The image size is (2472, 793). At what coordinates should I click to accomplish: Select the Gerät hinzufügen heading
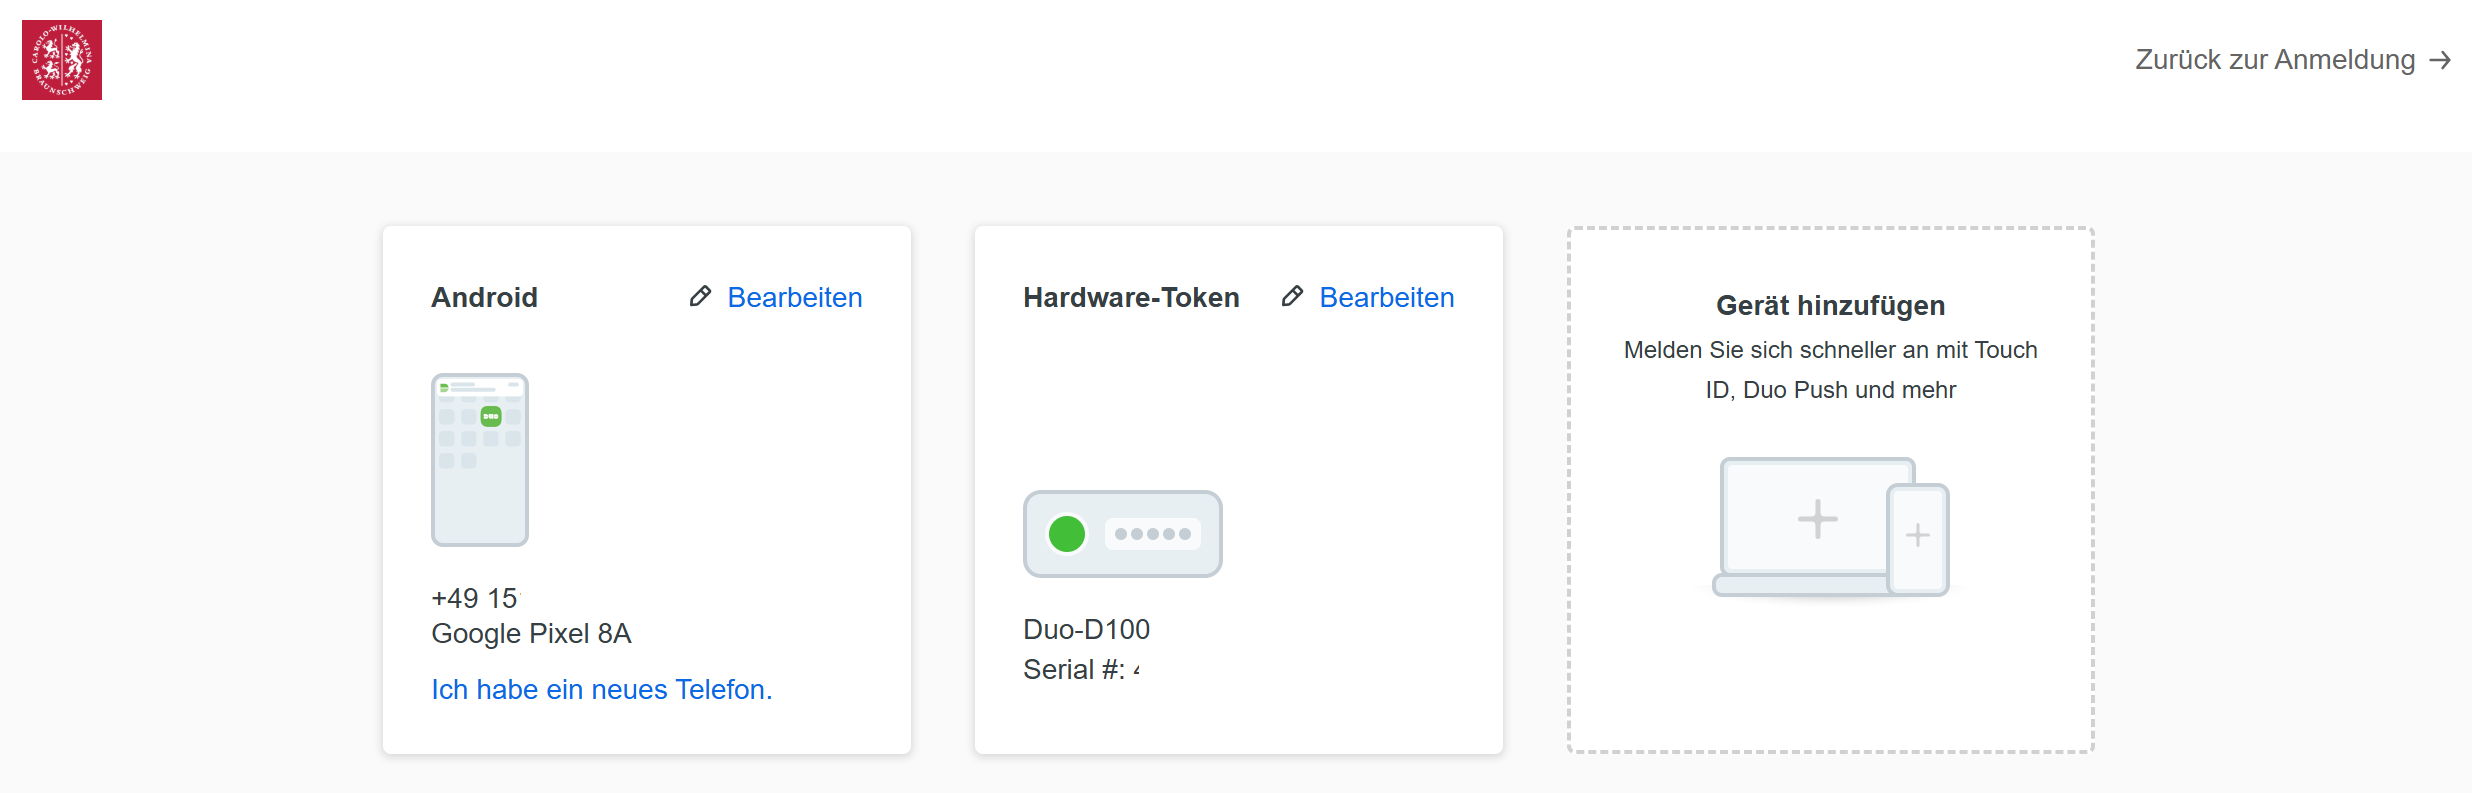tap(1830, 305)
